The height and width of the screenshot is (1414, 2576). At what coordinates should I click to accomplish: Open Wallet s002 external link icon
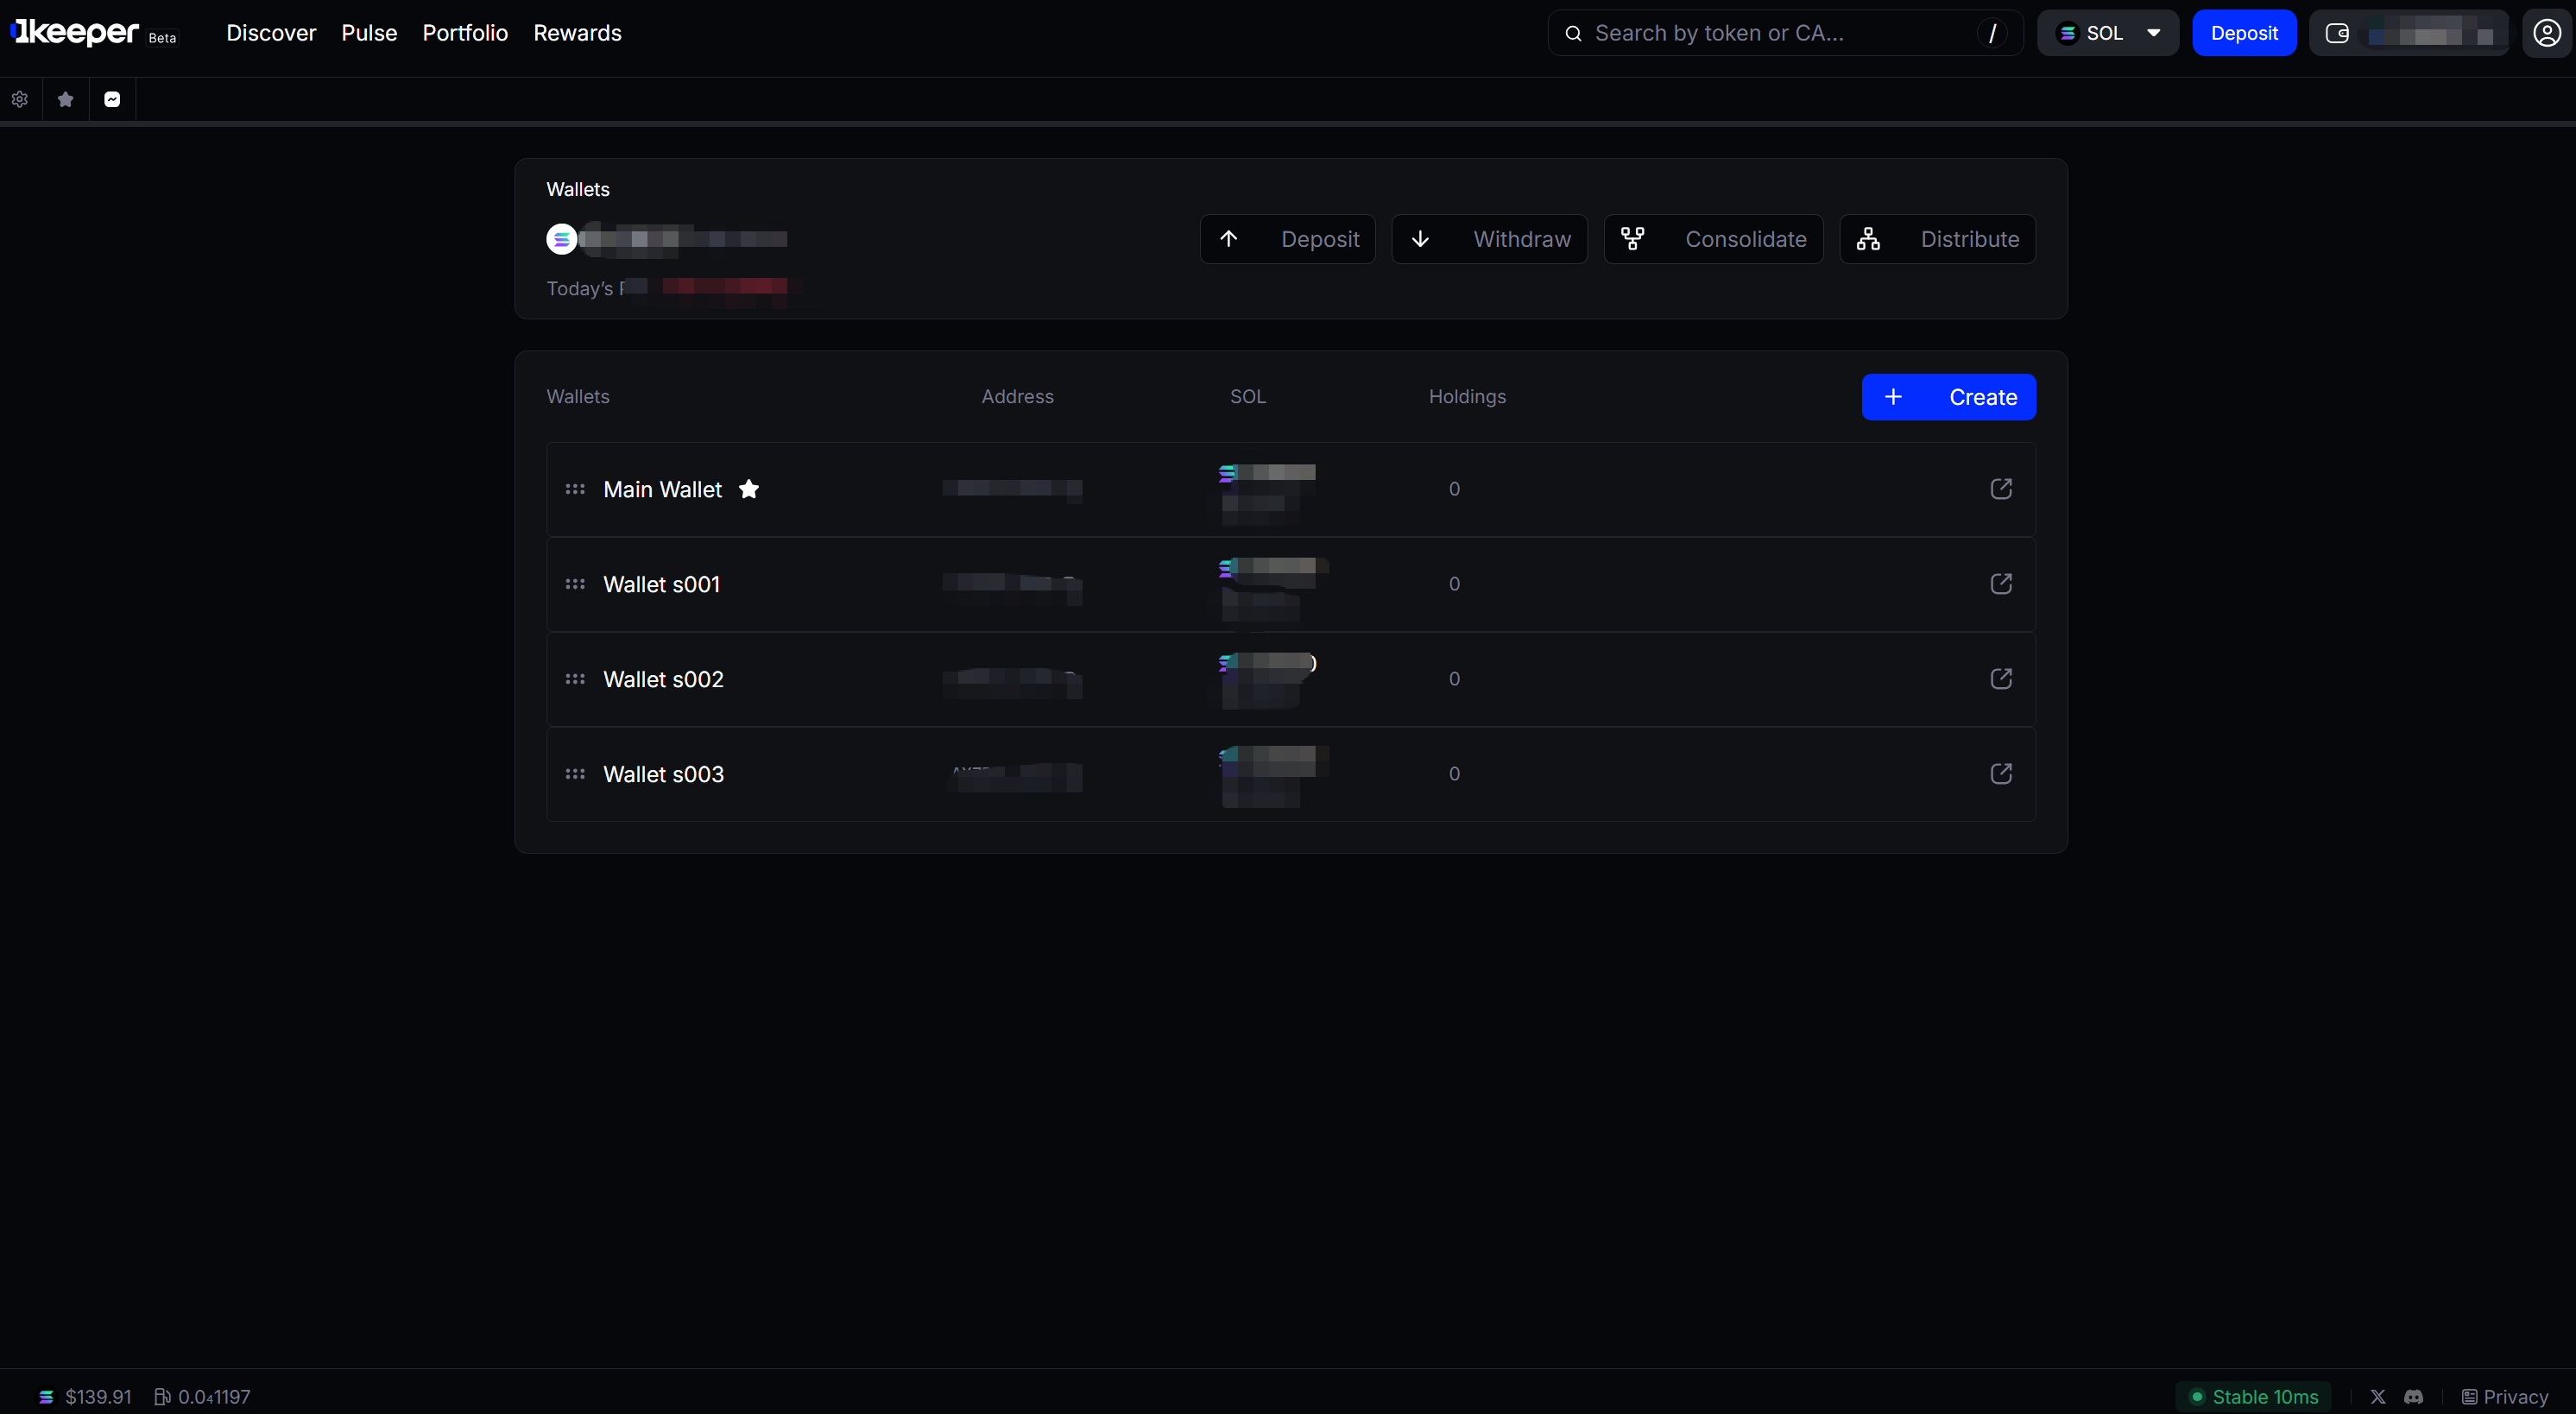pos(2000,679)
